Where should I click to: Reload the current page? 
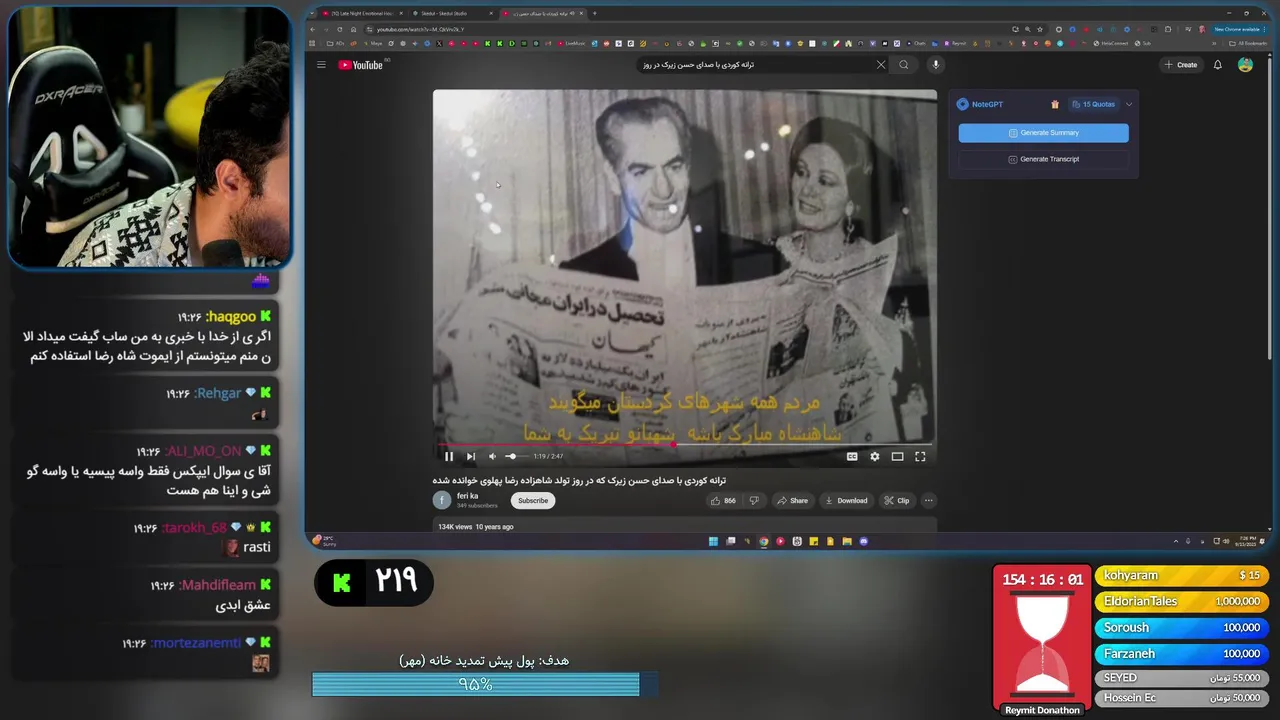339,29
